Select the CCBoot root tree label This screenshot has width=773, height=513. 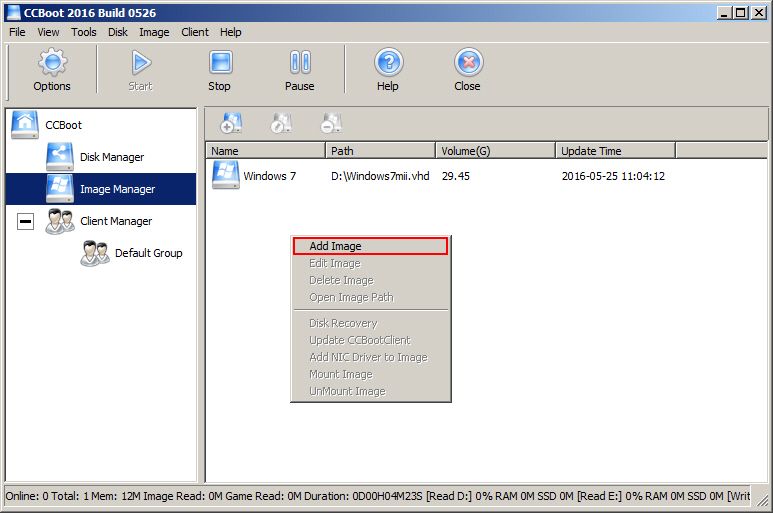tap(64, 125)
